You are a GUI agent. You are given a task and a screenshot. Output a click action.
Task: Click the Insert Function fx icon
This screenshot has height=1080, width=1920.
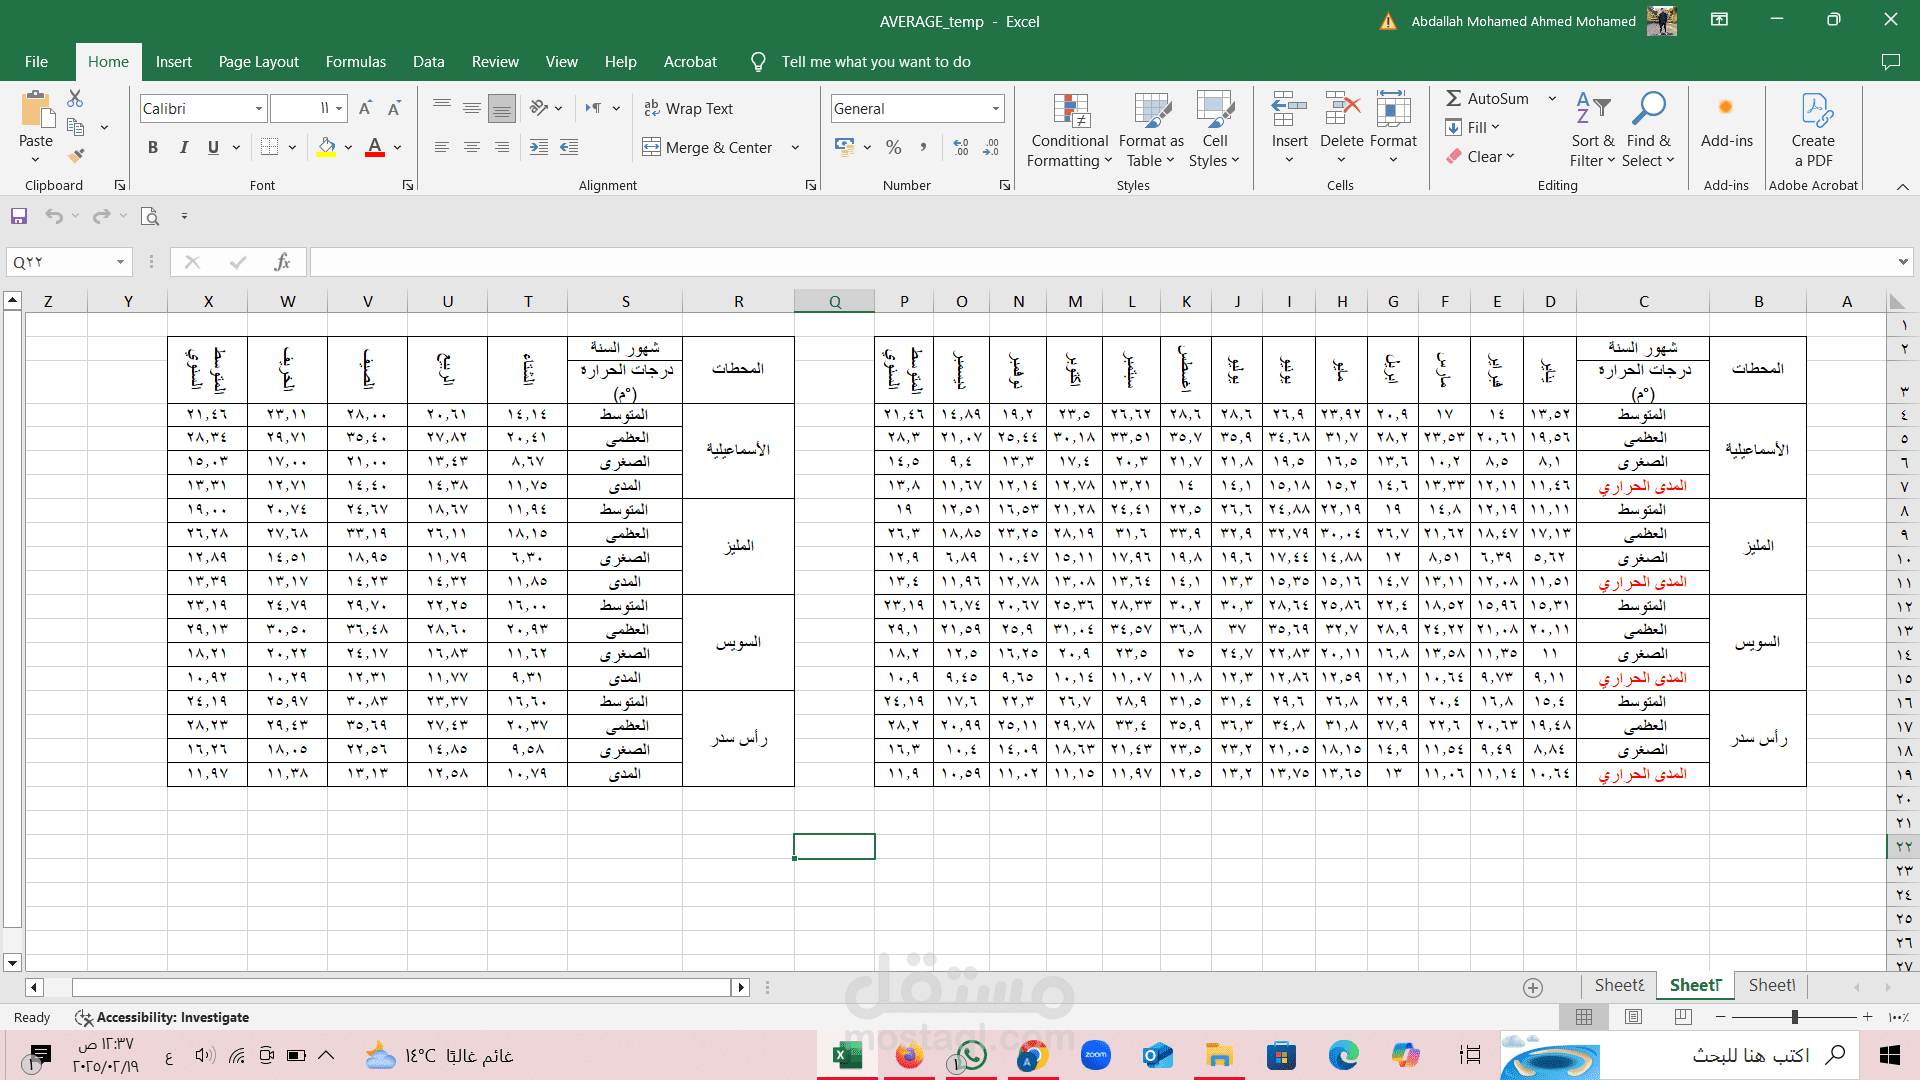[x=282, y=262]
